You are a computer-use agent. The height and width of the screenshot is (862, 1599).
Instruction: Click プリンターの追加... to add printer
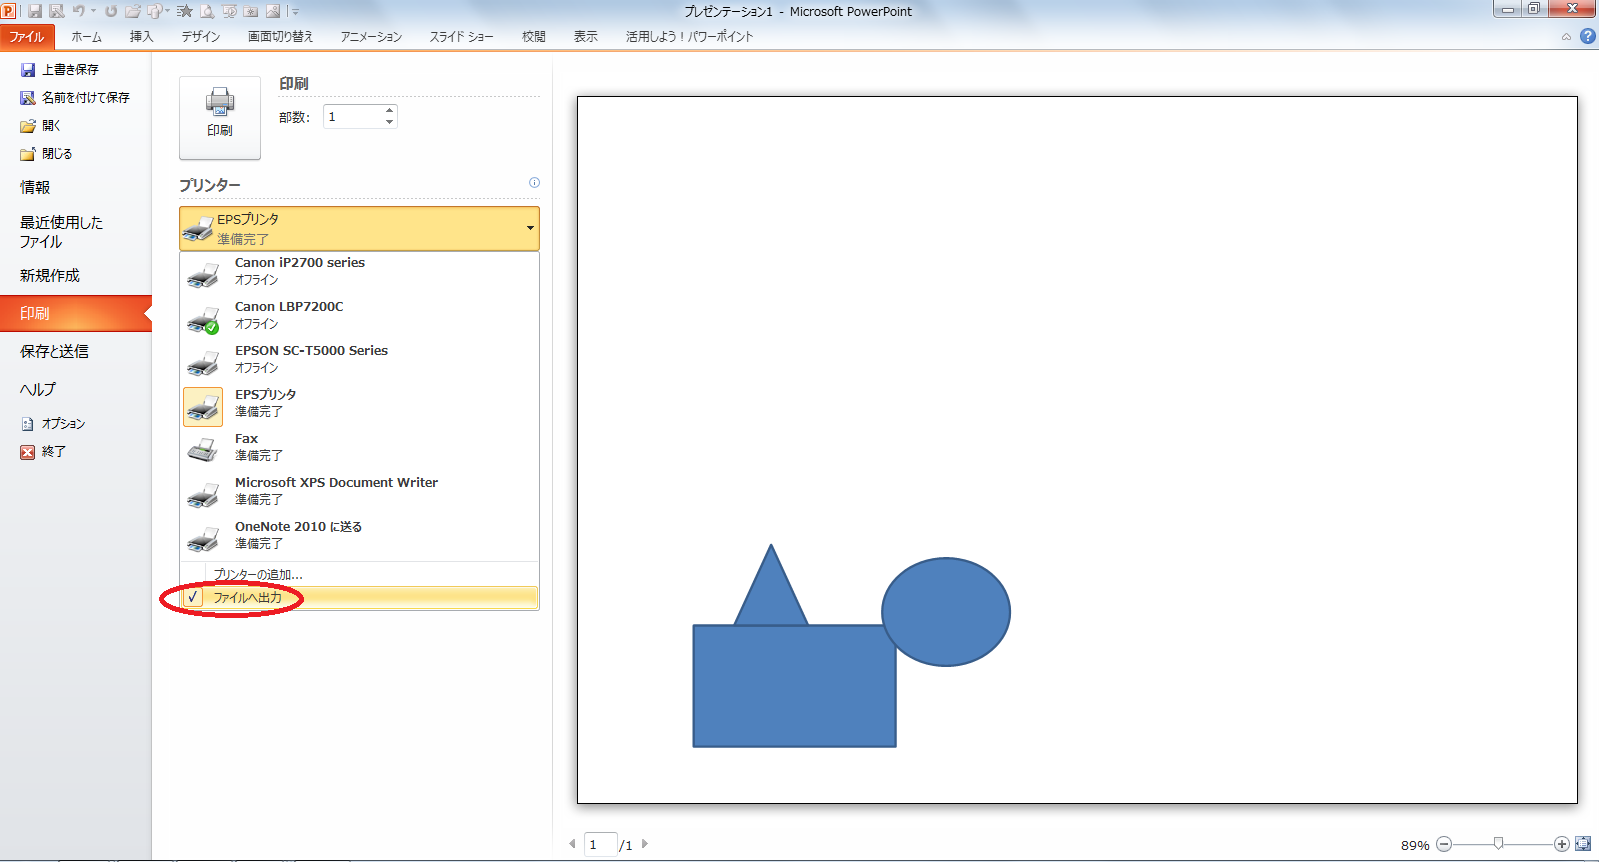pyautogui.click(x=359, y=574)
